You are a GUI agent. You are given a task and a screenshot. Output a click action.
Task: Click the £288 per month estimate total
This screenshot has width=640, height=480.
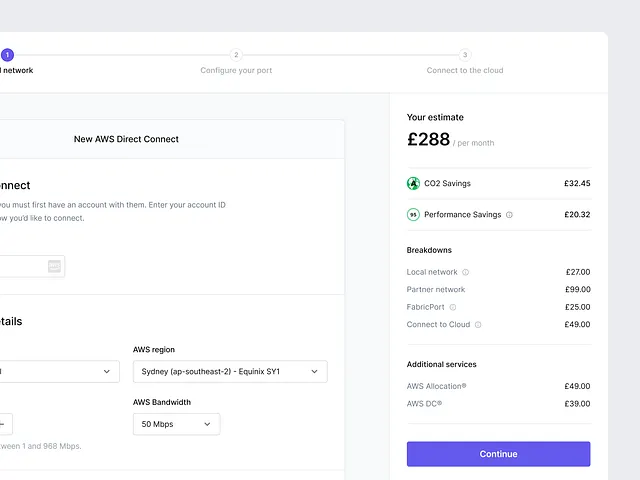(429, 140)
